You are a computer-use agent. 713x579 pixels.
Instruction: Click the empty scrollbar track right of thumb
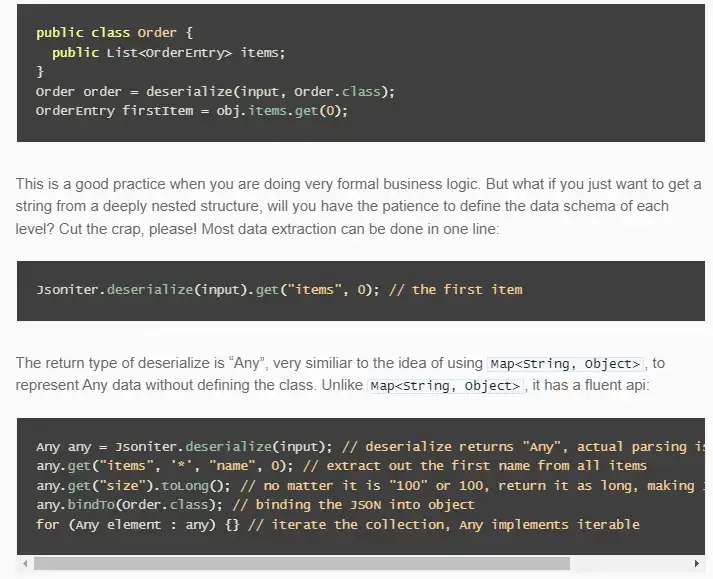coord(628,564)
